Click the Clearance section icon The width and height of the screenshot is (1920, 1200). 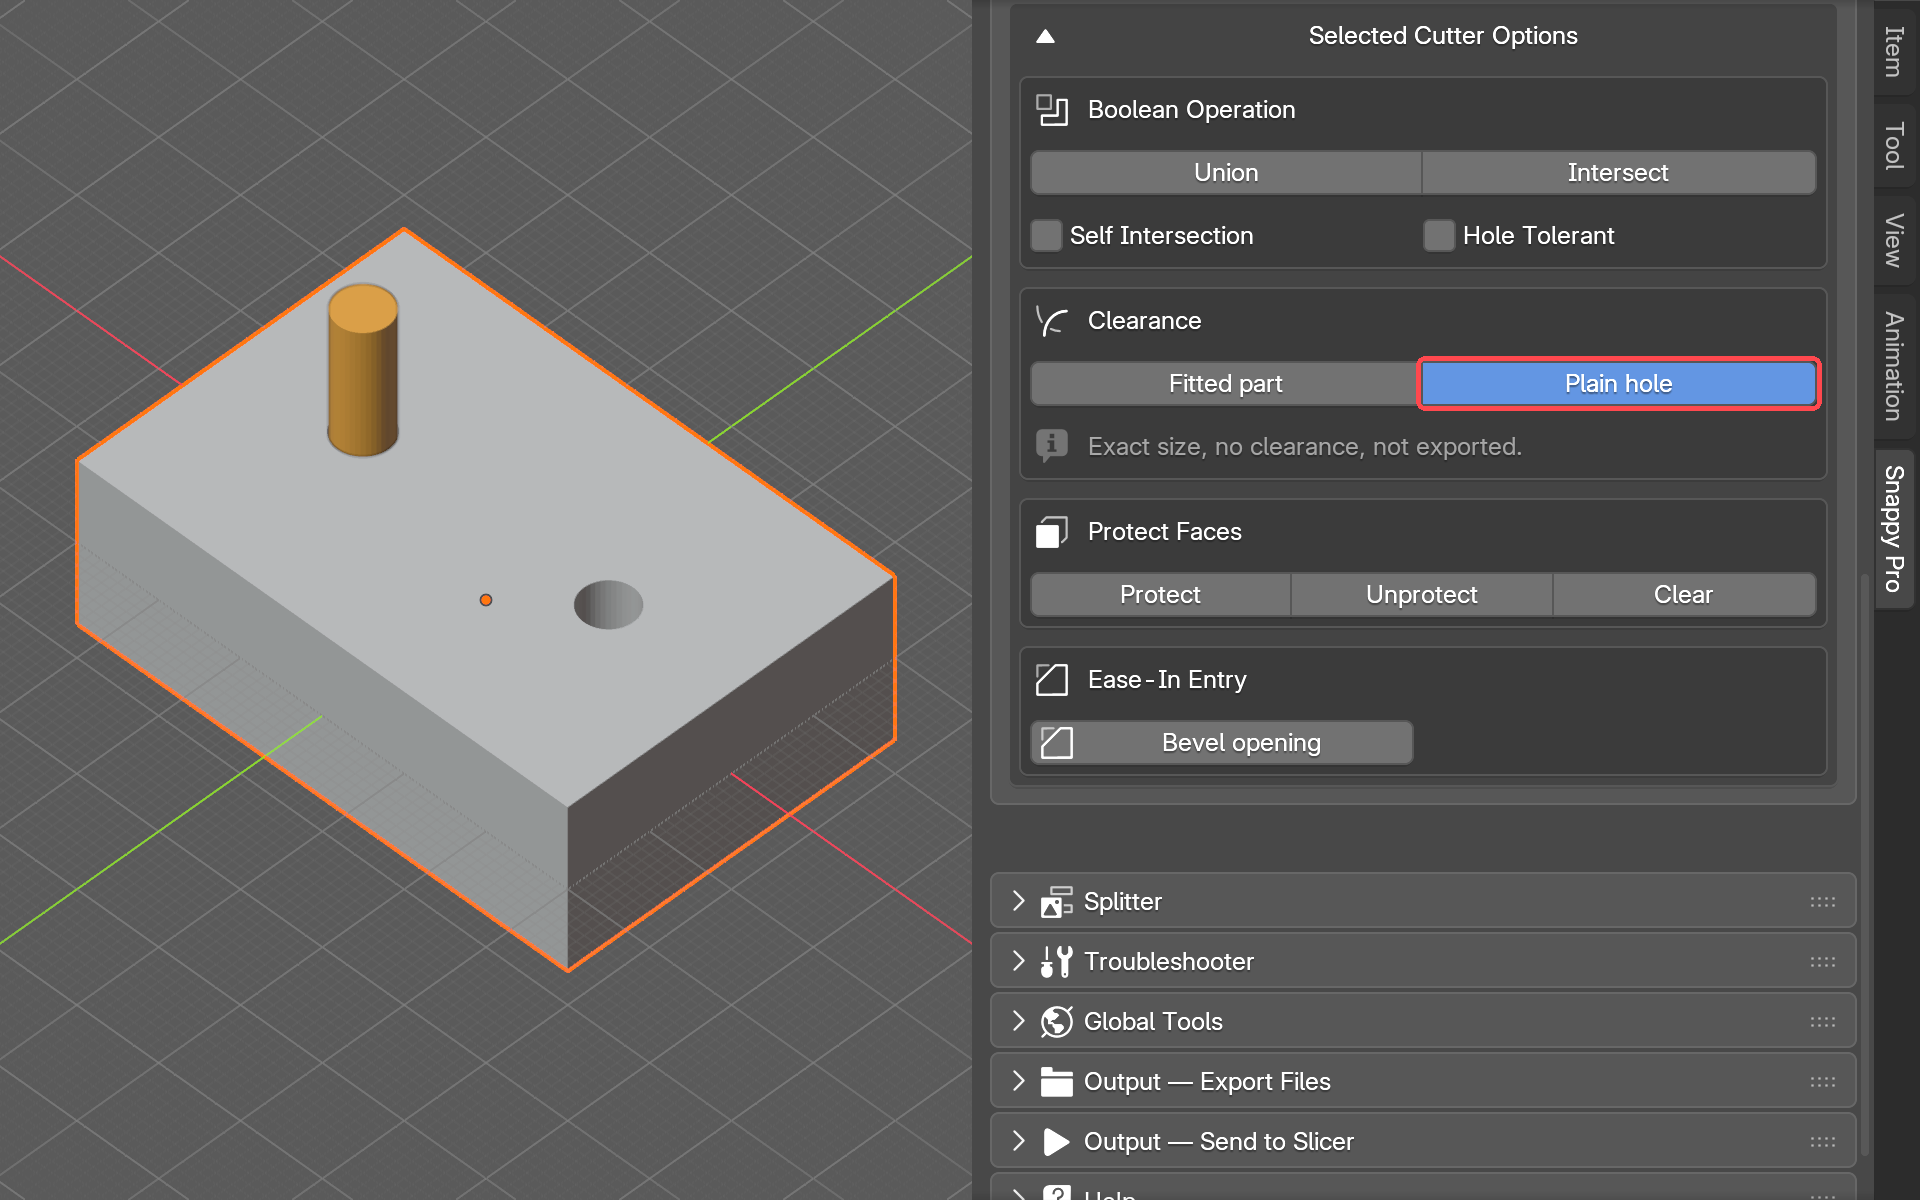click(x=1052, y=321)
